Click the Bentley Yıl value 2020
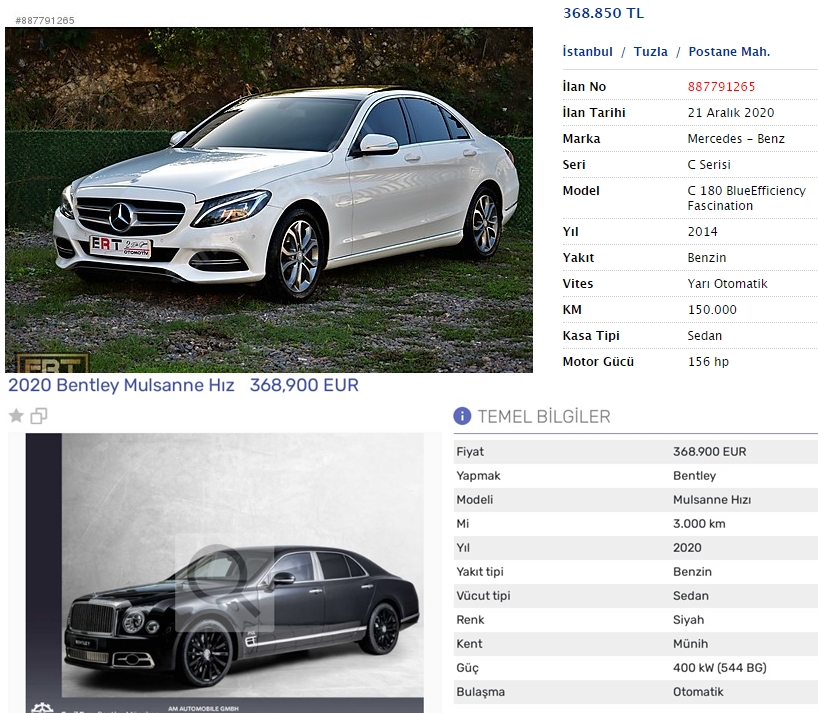 coord(687,548)
